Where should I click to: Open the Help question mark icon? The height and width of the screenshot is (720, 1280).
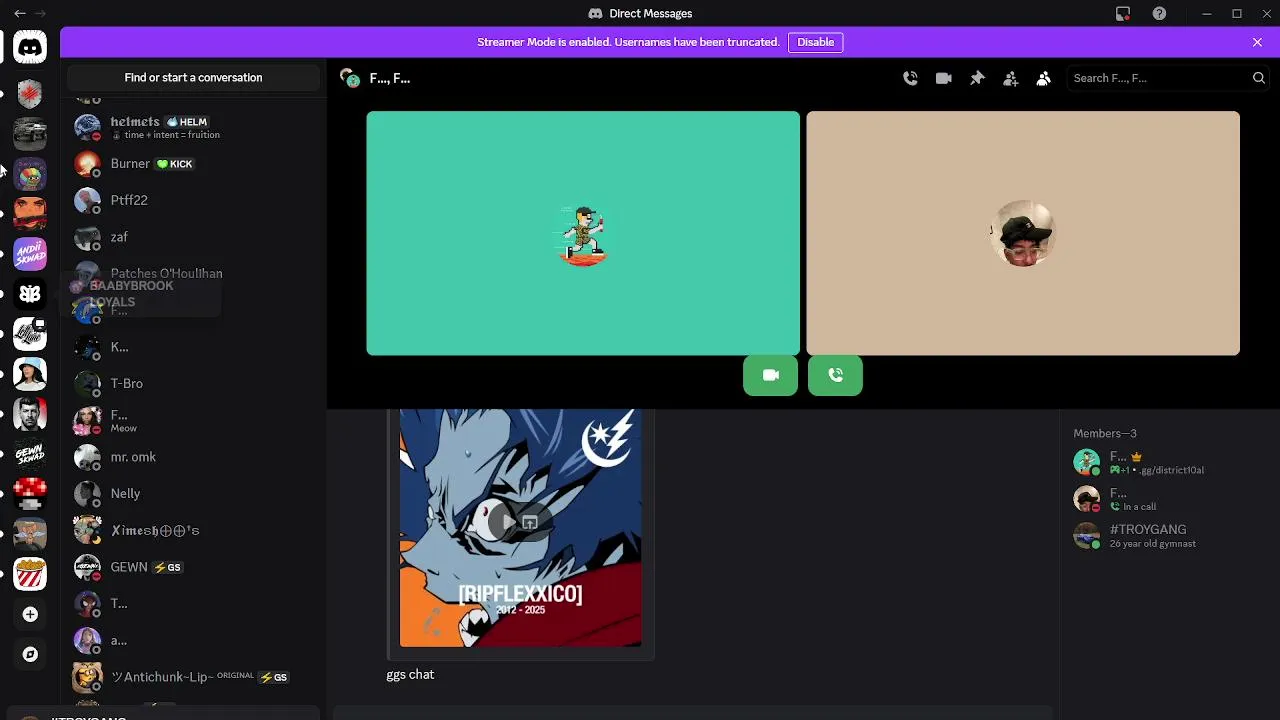(x=1159, y=13)
